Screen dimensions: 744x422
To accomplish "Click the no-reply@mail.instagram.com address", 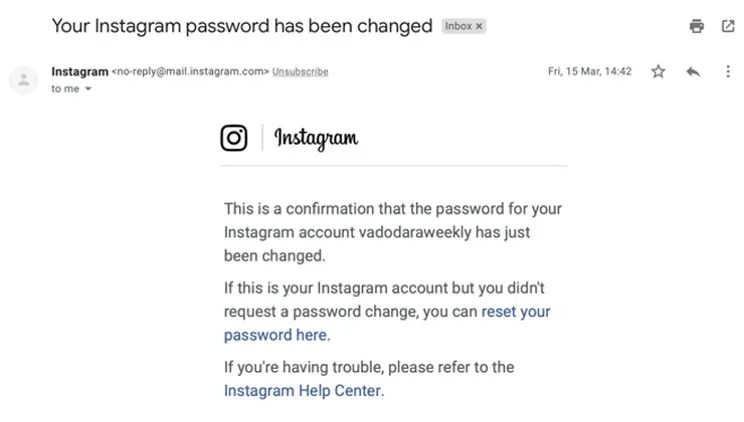I will coord(191,72).
